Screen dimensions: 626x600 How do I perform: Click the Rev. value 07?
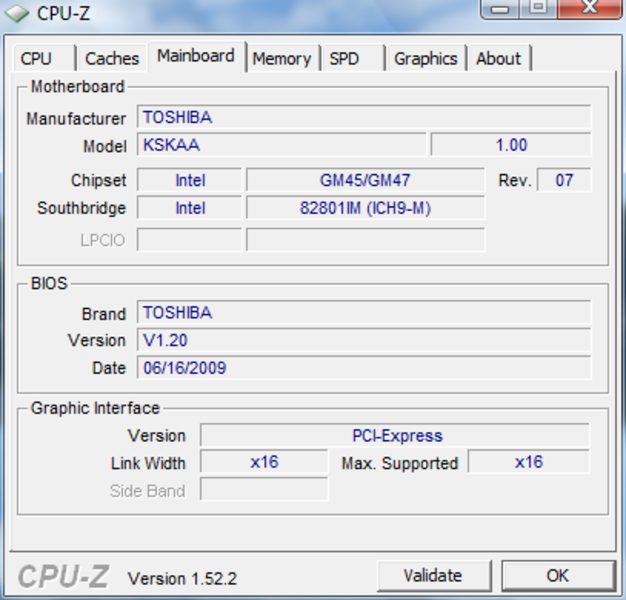click(564, 180)
